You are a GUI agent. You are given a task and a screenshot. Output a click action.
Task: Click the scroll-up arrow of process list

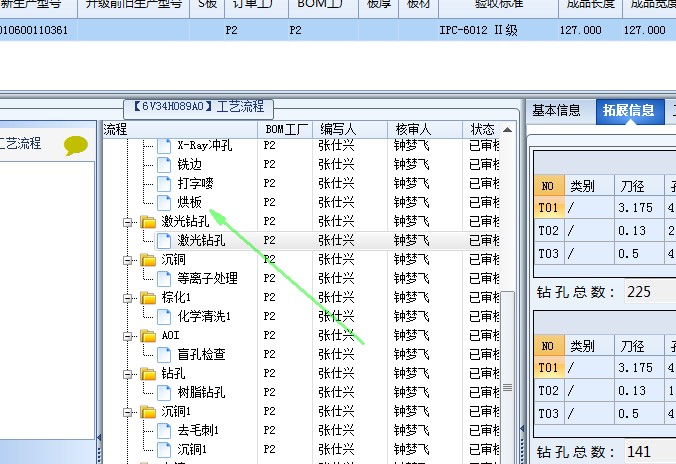pos(507,129)
